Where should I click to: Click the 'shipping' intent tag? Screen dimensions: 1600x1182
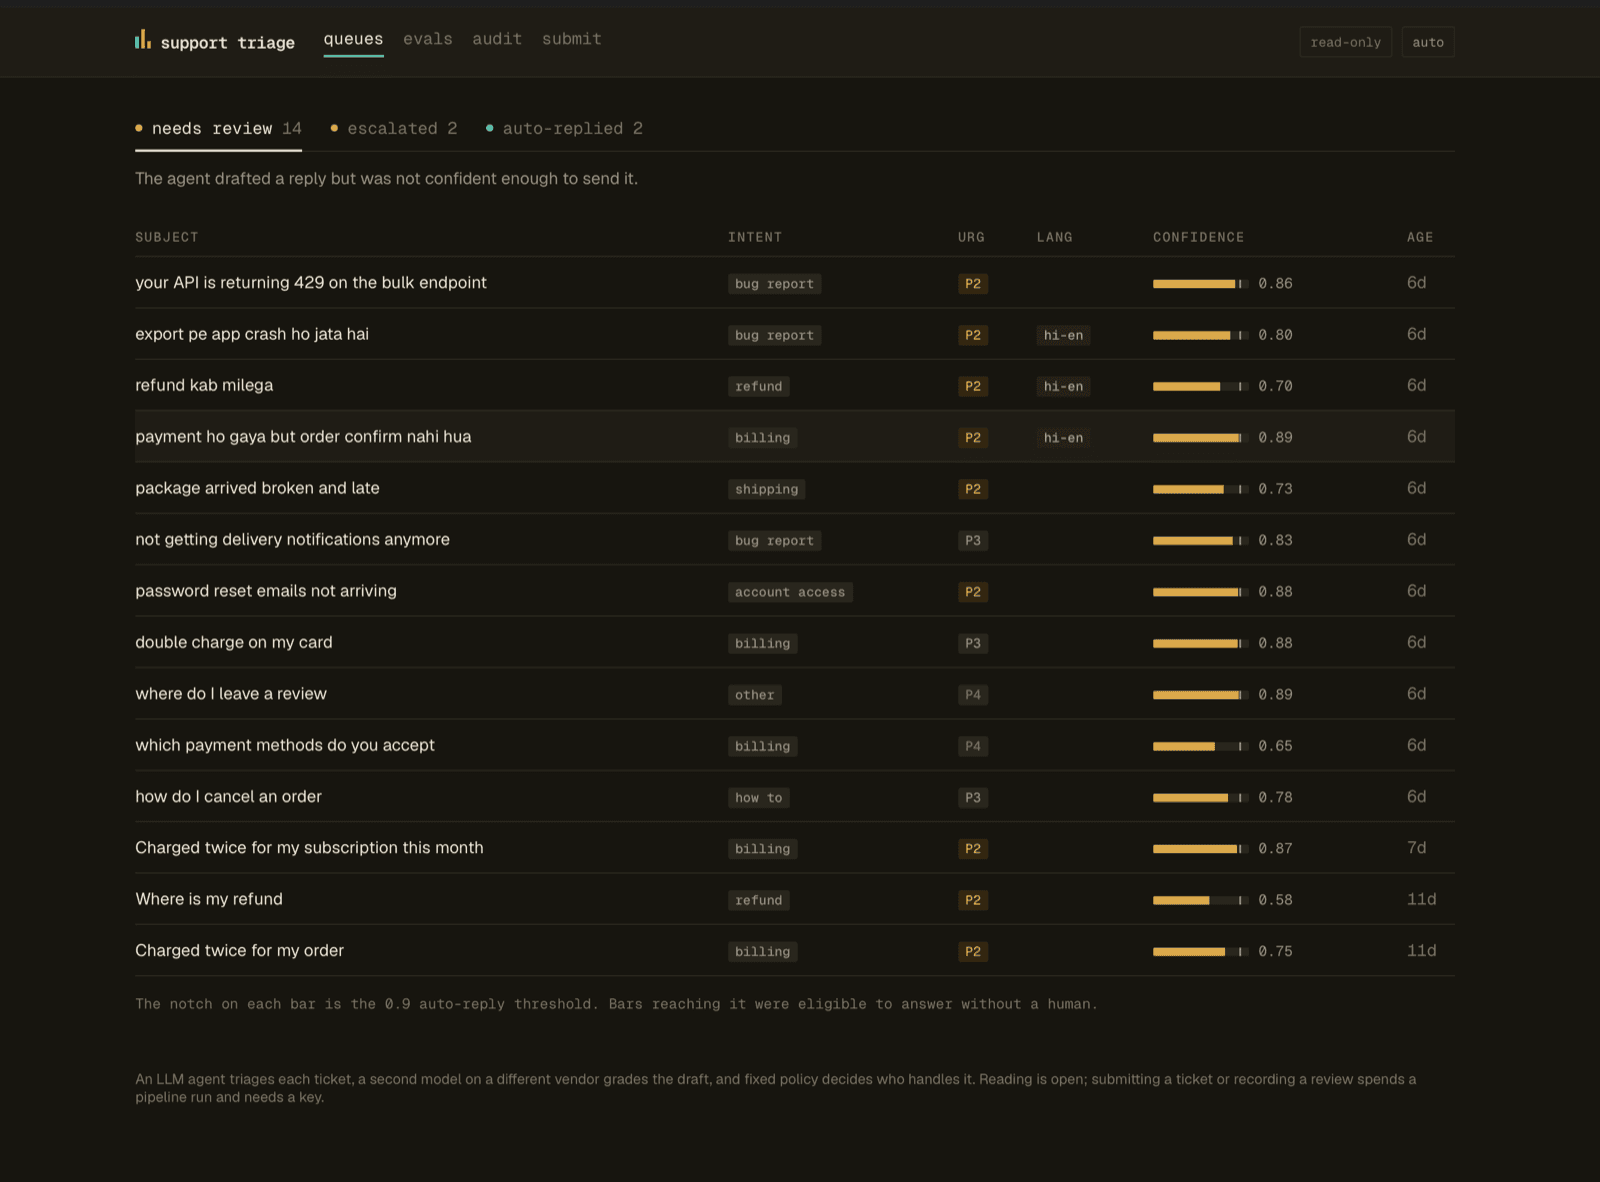[767, 489]
